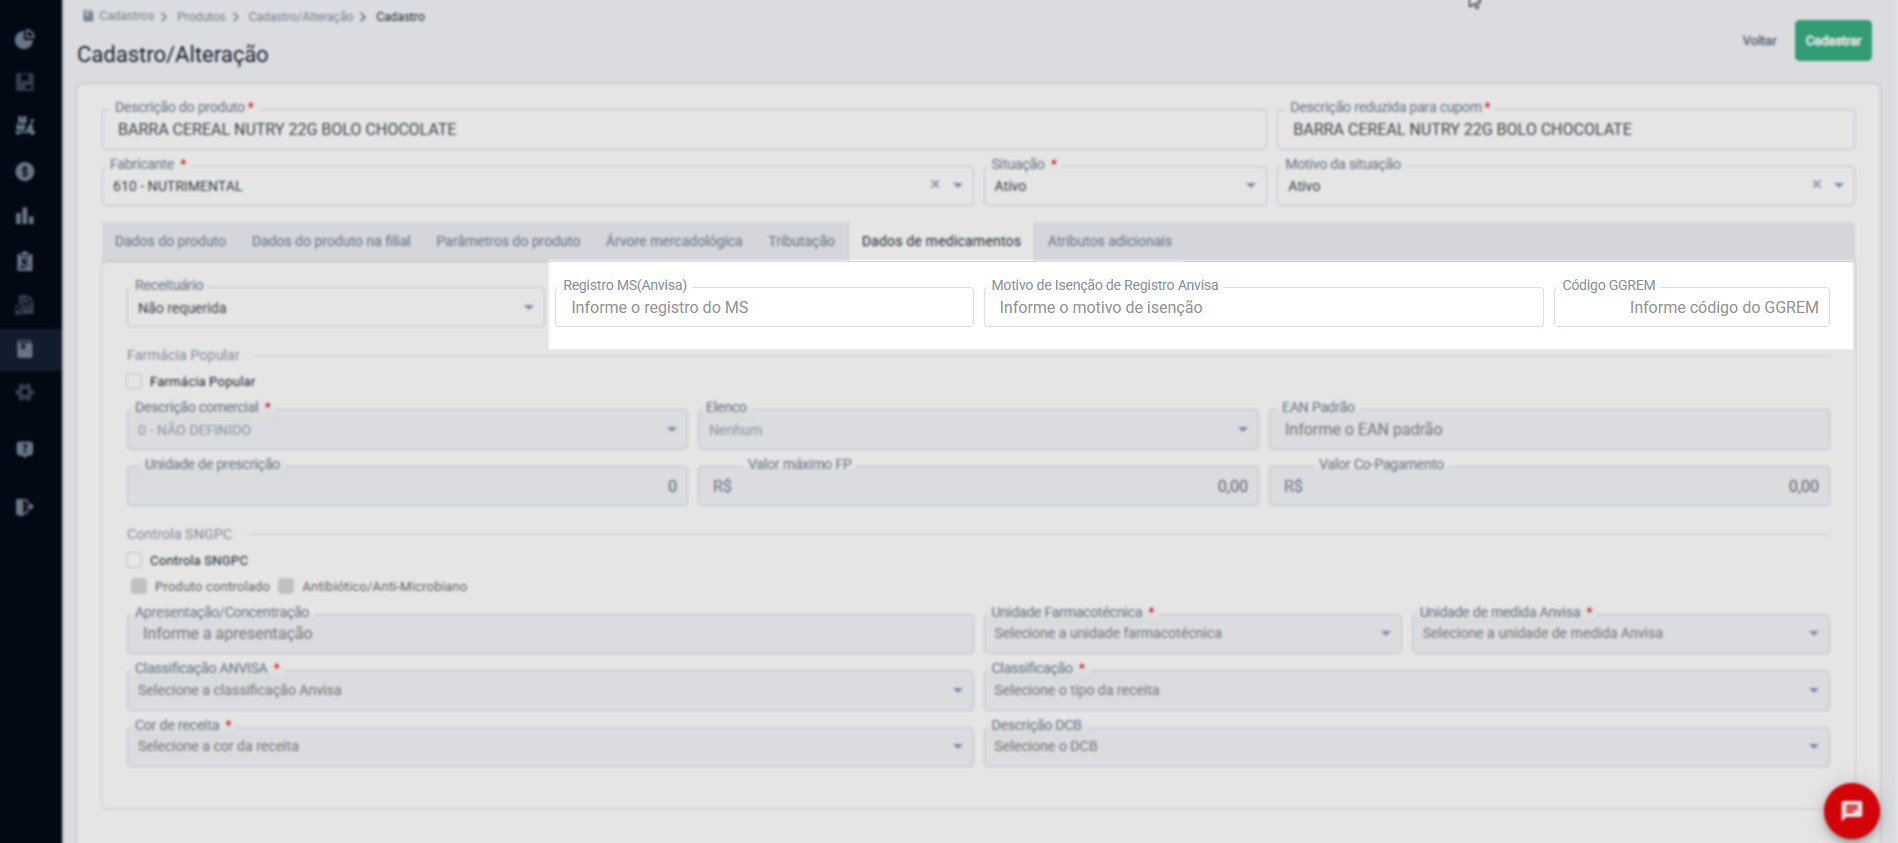Switch to the Tributação tab
Screen dimensions: 1898x843
[801, 241]
